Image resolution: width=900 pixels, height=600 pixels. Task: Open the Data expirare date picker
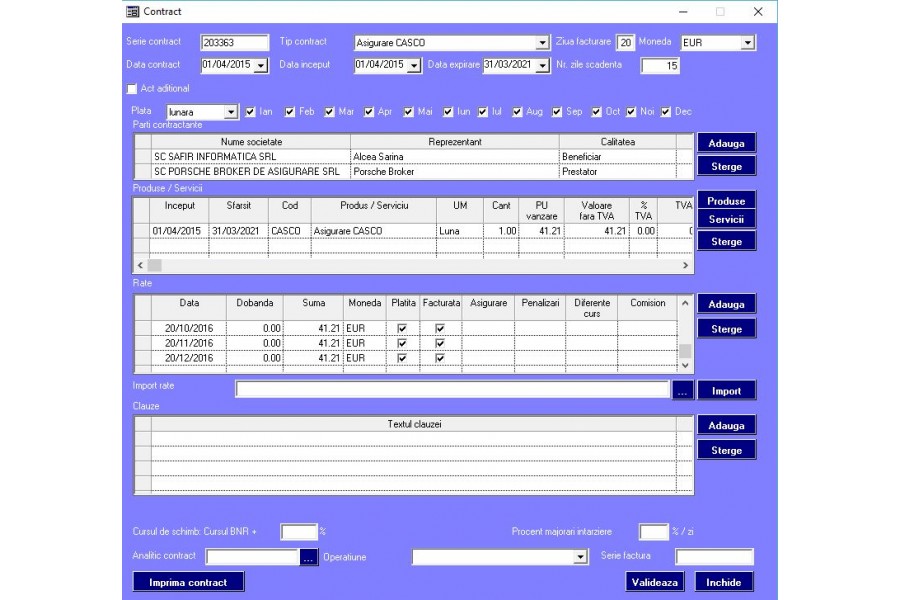pos(543,65)
